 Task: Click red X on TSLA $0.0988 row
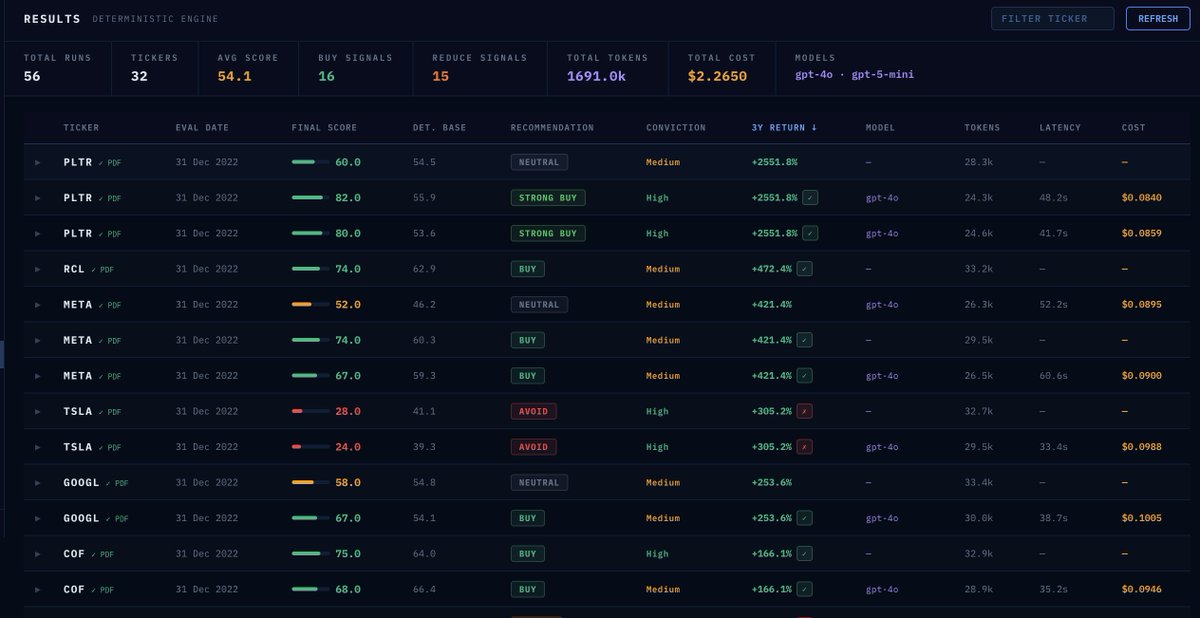805,447
